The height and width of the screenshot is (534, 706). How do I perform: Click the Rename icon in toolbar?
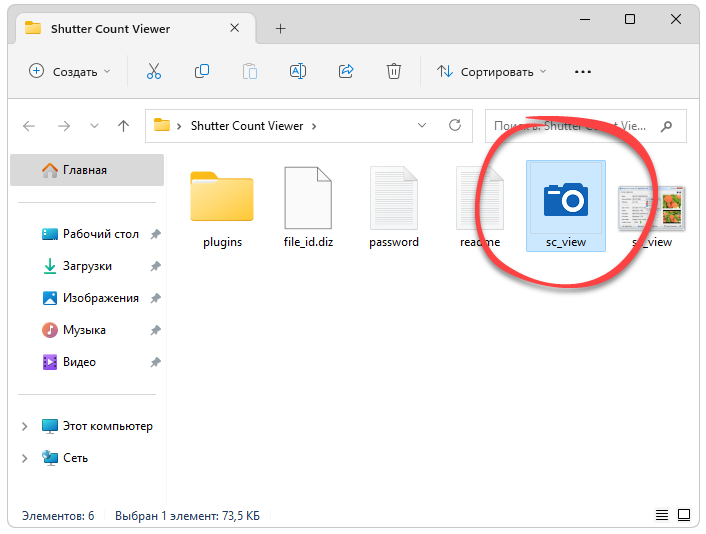[x=298, y=71]
